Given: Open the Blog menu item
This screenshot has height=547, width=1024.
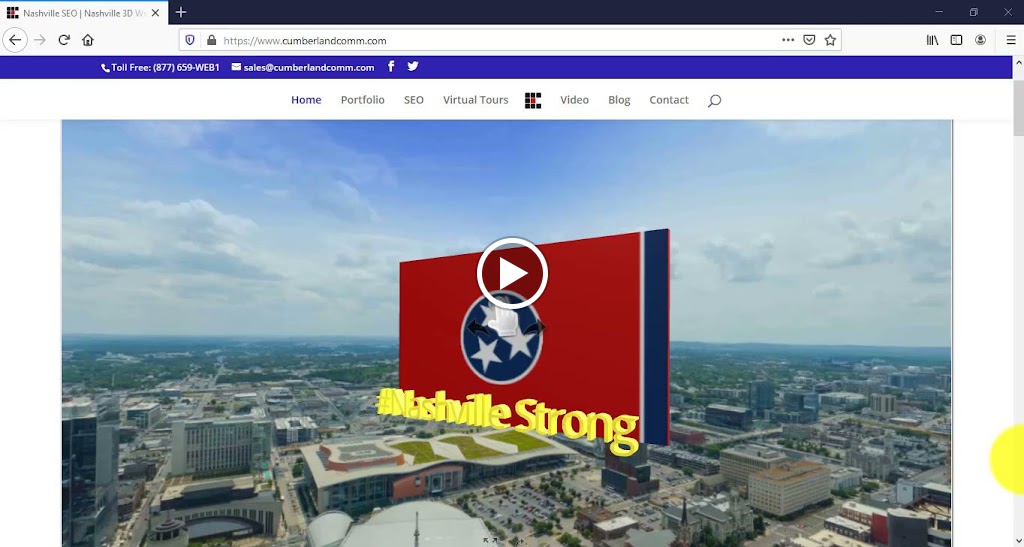Looking at the screenshot, I should (619, 100).
